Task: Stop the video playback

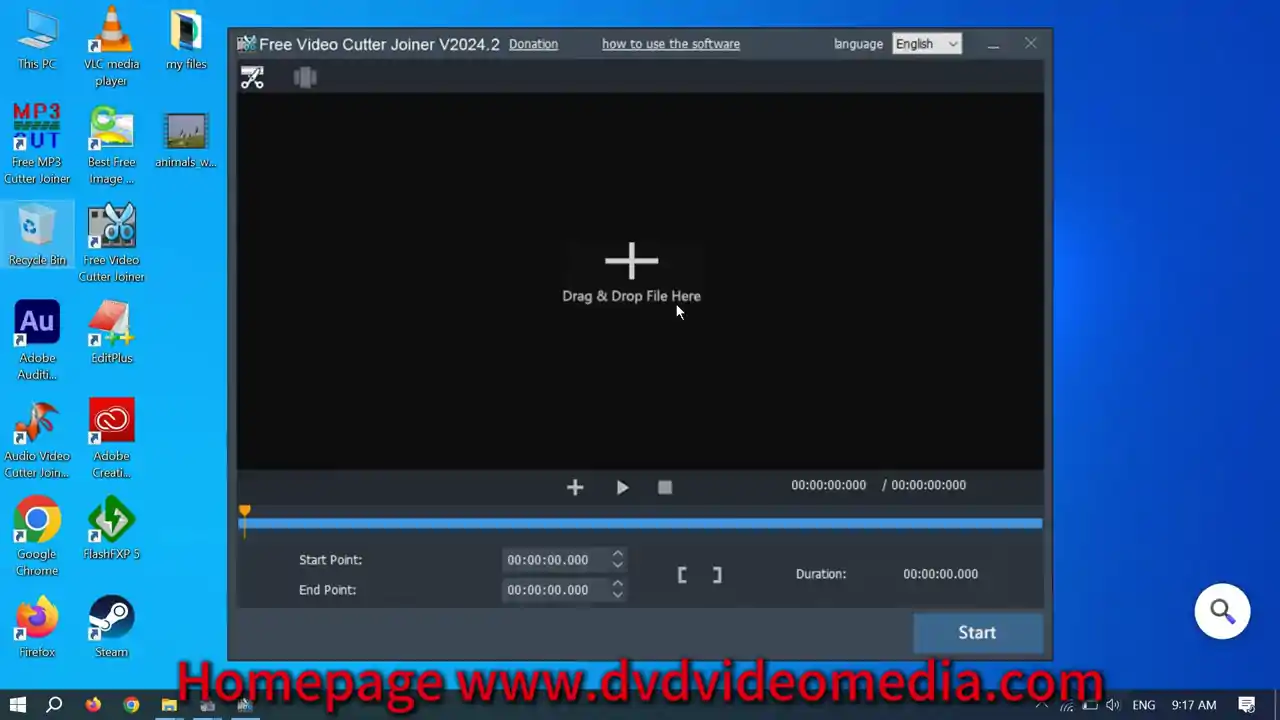Action: (665, 487)
